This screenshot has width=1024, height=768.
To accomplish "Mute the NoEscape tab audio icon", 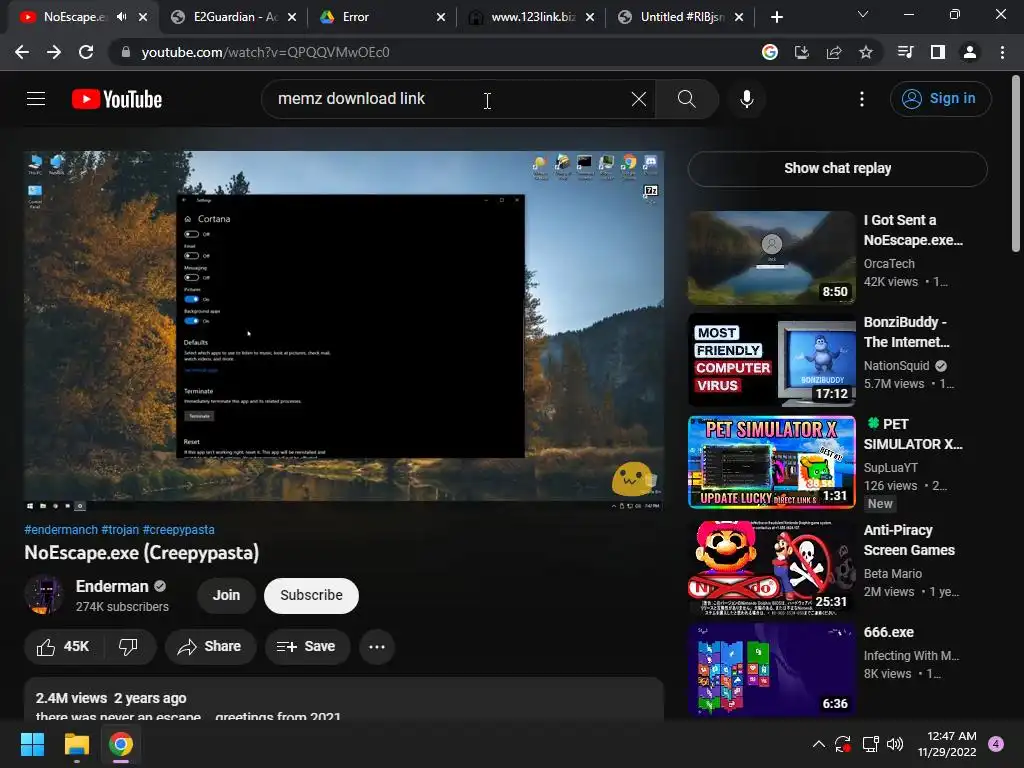I will pyautogui.click(x=121, y=17).
